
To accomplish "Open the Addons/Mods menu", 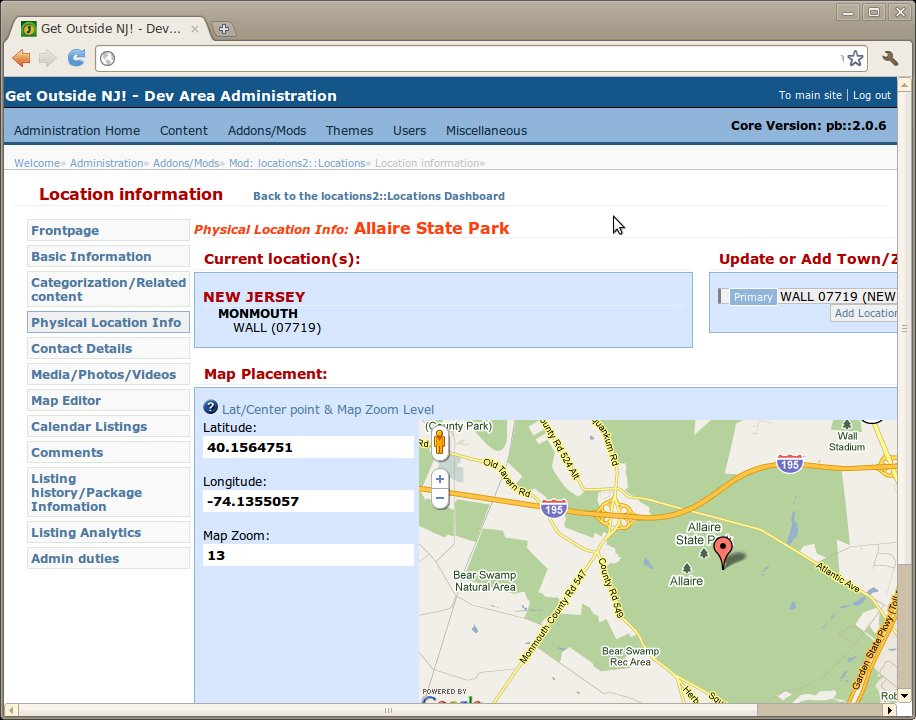I will [266, 131].
